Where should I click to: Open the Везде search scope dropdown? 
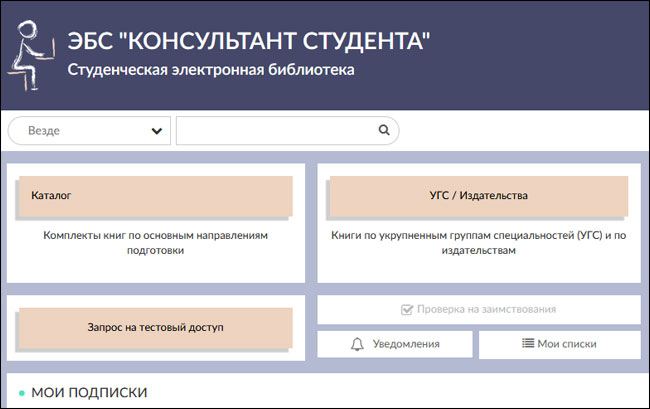coord(89,131)
